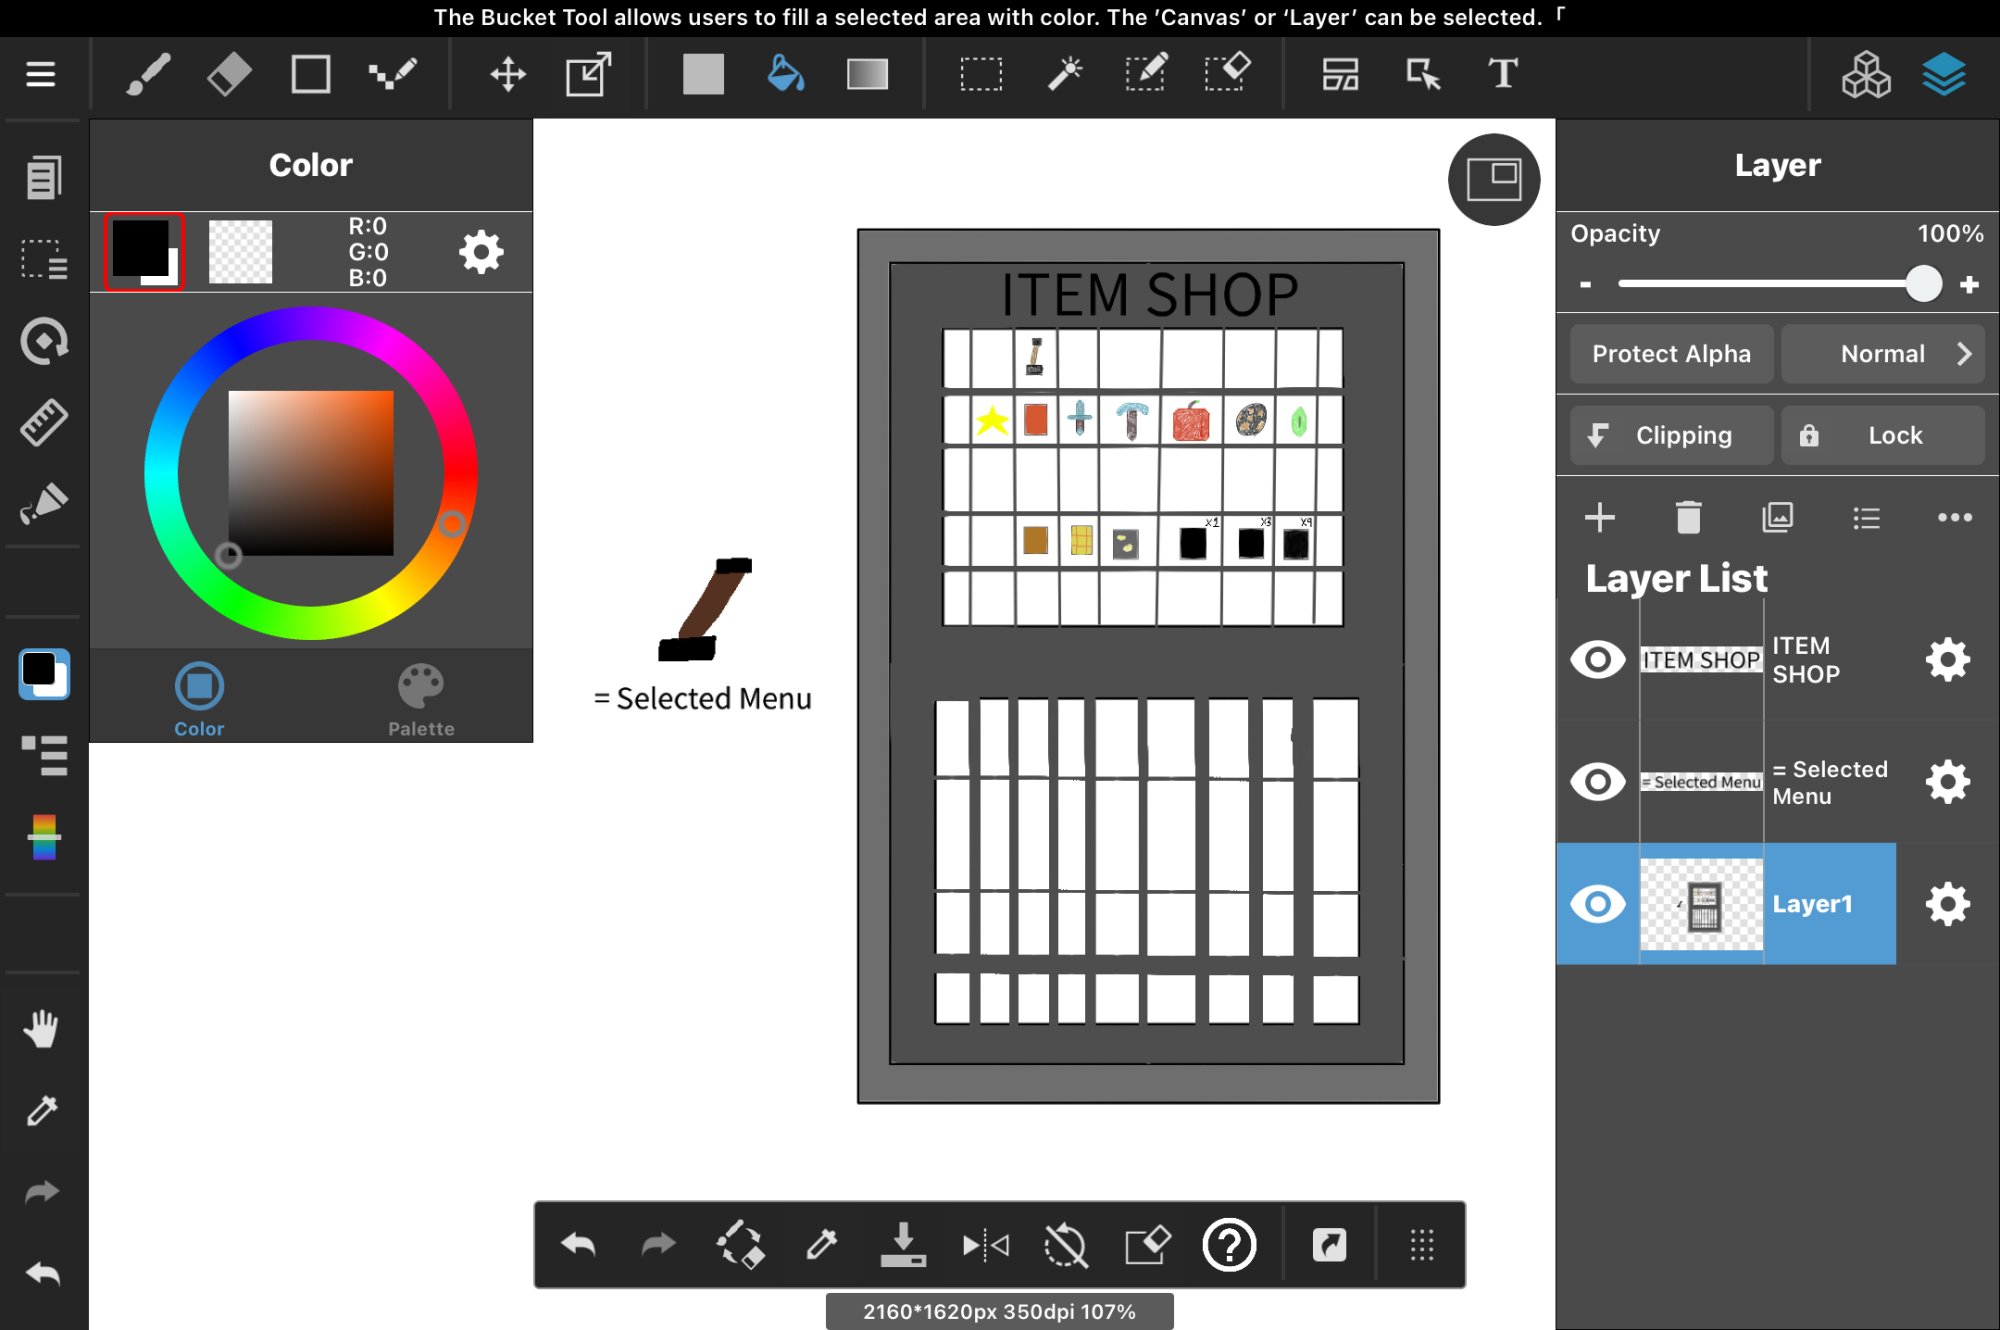2000x1330 pixels.
Task: Pick the Move tool
Action: coord(508,74)
